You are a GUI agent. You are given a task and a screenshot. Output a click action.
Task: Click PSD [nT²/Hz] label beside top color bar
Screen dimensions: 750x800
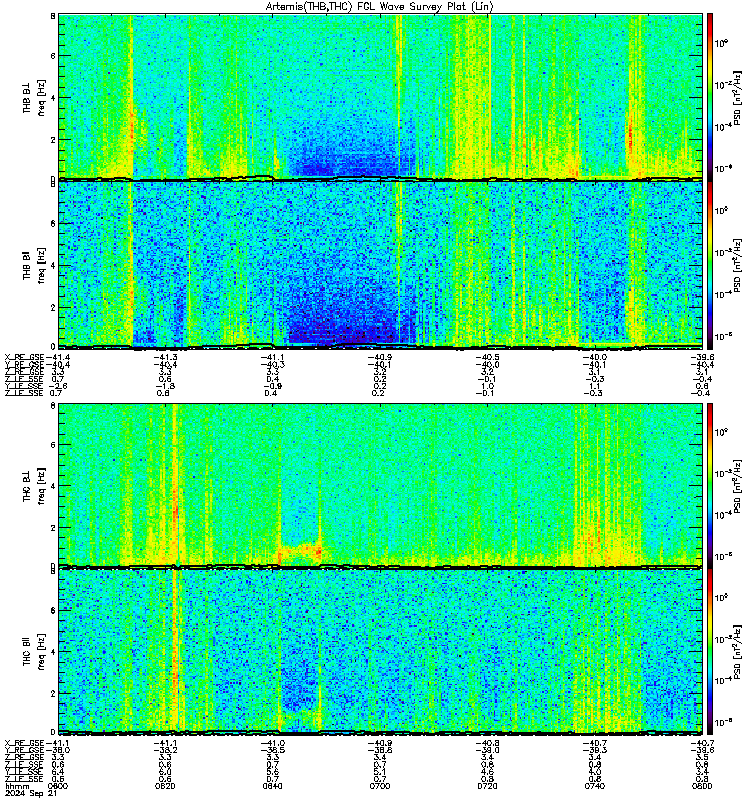[x=737, y=97]
